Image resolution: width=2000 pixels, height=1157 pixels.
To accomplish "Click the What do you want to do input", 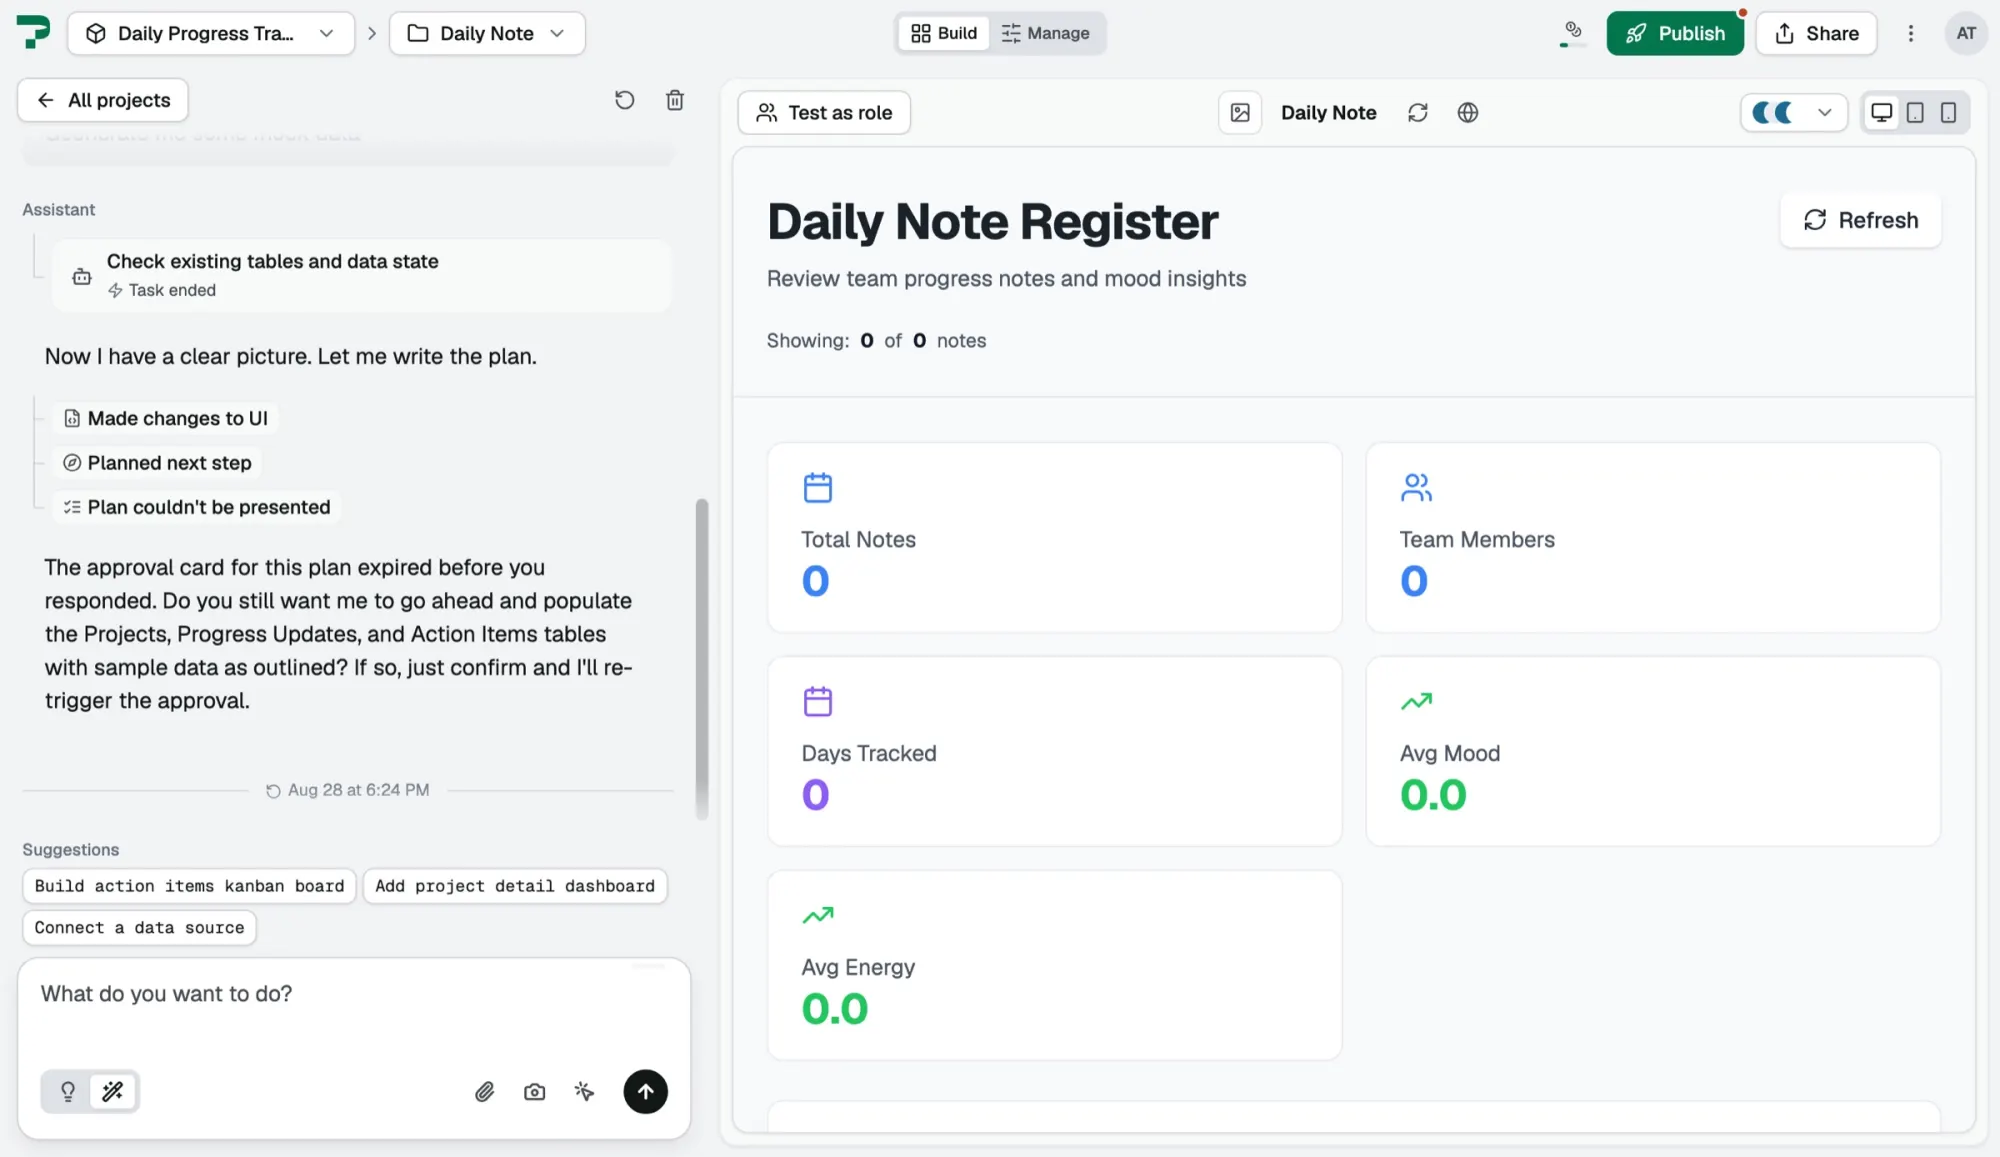I will 354,1010.
